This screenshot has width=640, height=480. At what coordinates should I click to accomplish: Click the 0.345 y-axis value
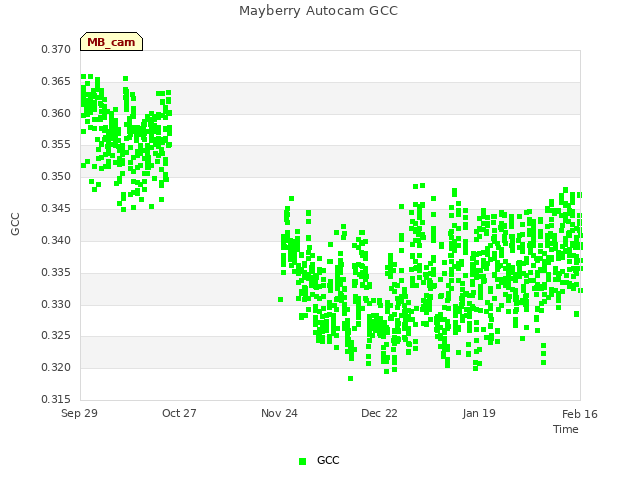tap(56, 208)
